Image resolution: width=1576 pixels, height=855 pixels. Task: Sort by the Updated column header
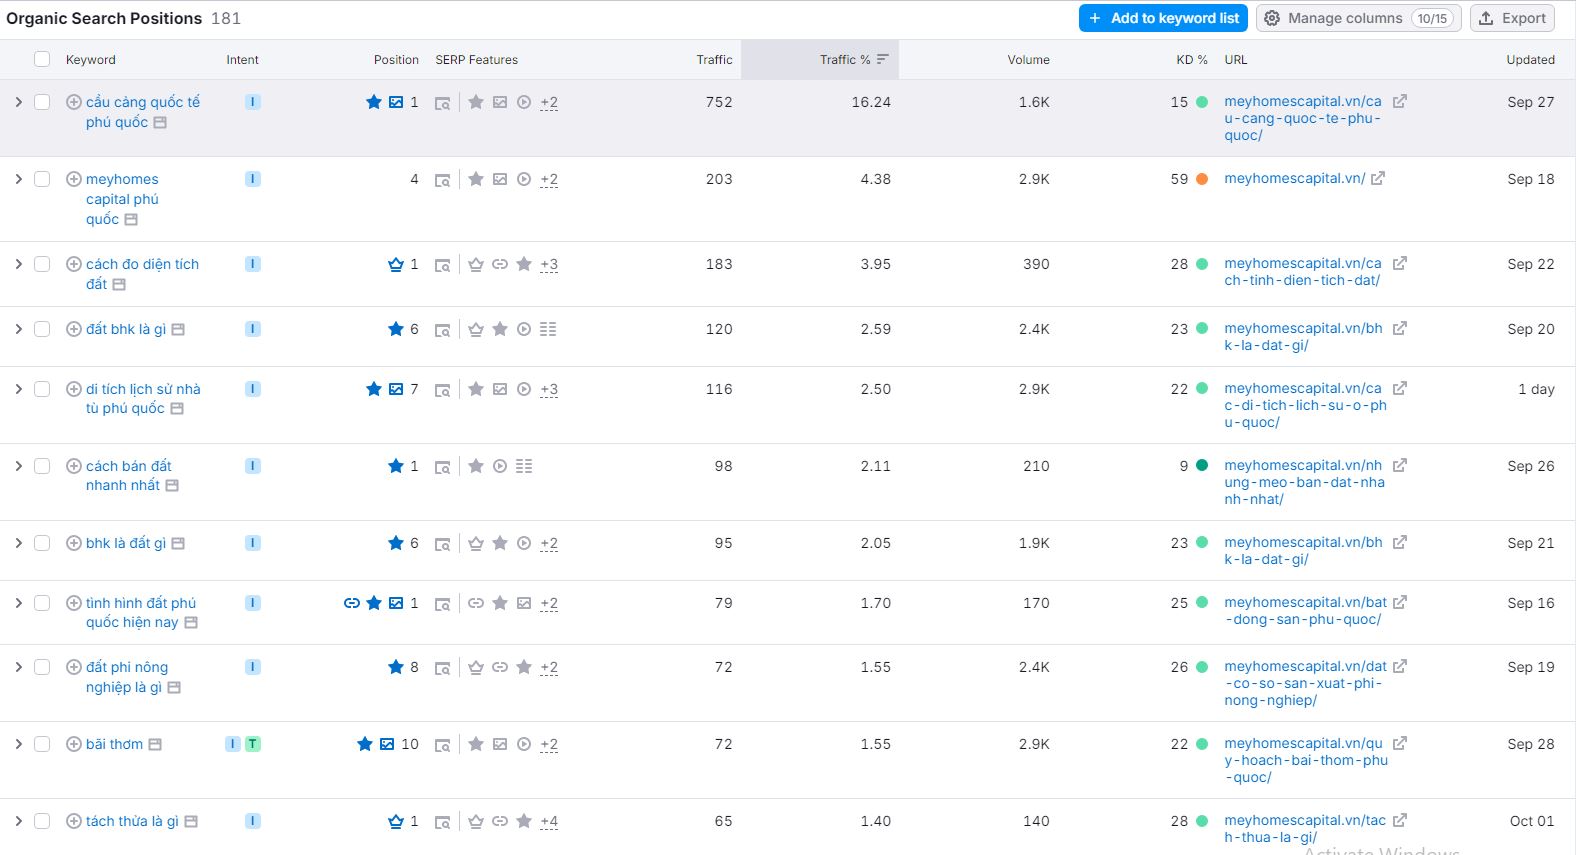click(x=1530, y=60)
